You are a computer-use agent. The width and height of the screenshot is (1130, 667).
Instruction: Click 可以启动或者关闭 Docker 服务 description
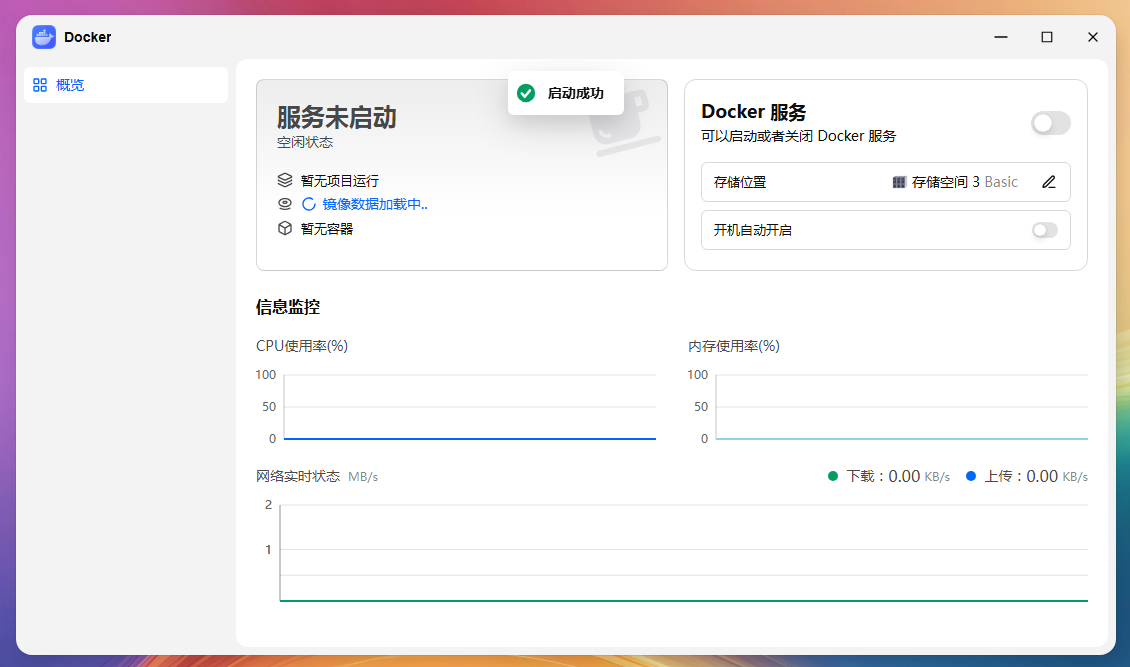tap(798, 136)
